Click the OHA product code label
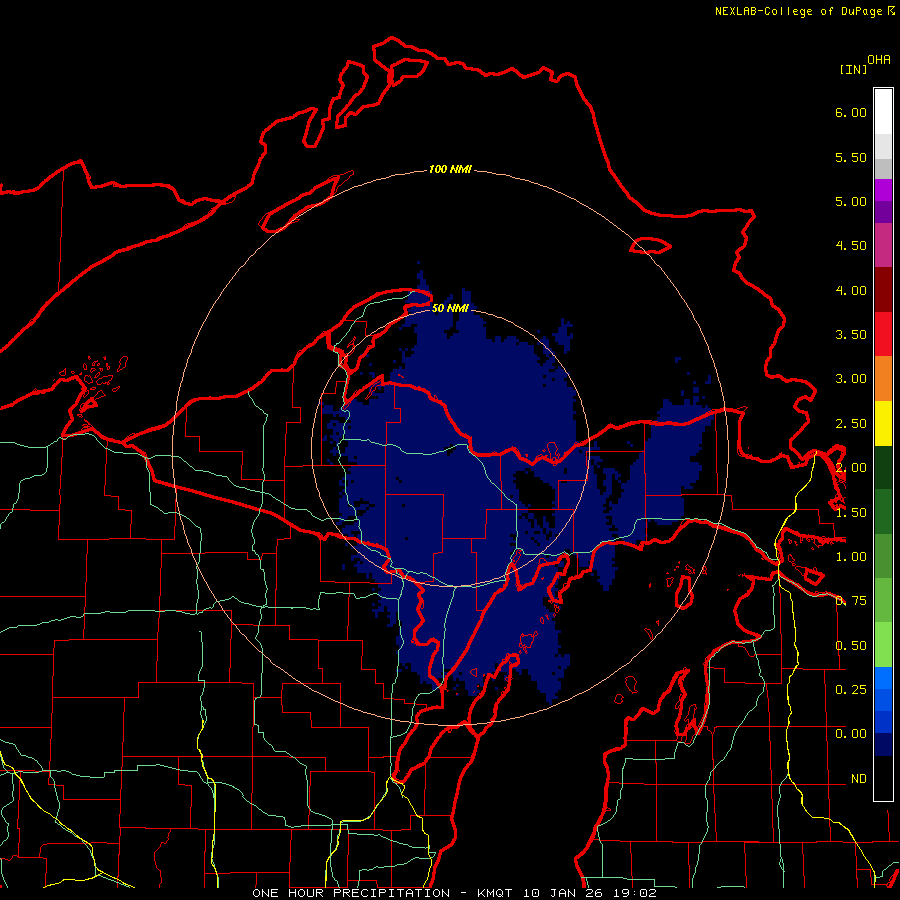Viewport: 900px width, 900px height. [x=879, y=59]
